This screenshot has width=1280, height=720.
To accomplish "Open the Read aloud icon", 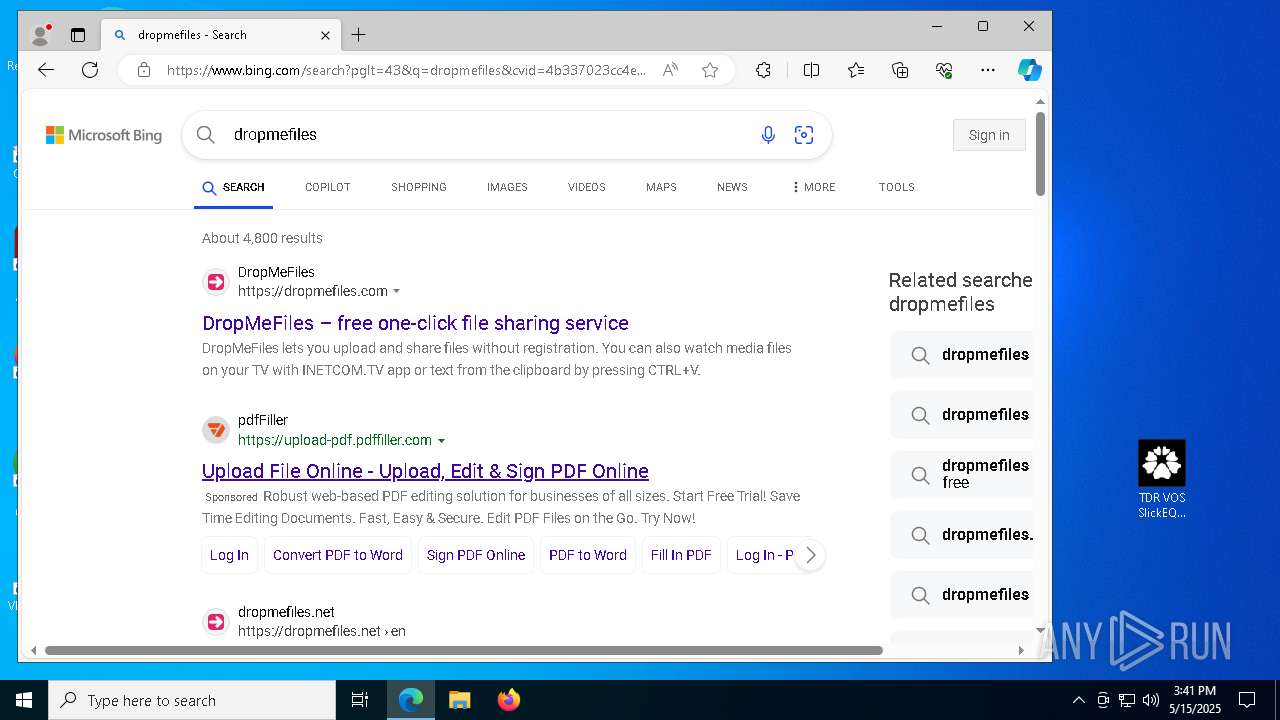I will coord(670,70).
